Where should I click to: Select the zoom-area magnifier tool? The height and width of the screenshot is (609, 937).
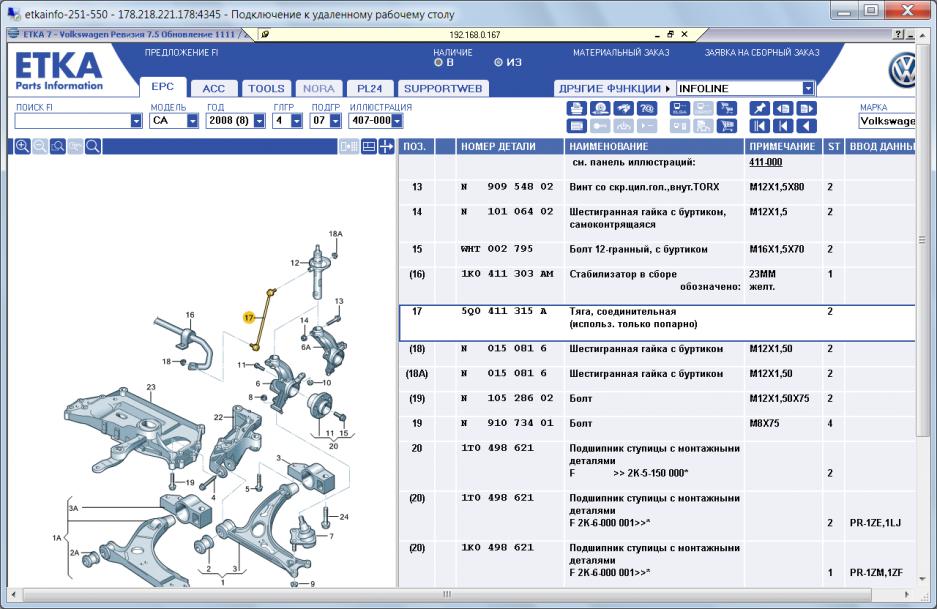(58, 146)
